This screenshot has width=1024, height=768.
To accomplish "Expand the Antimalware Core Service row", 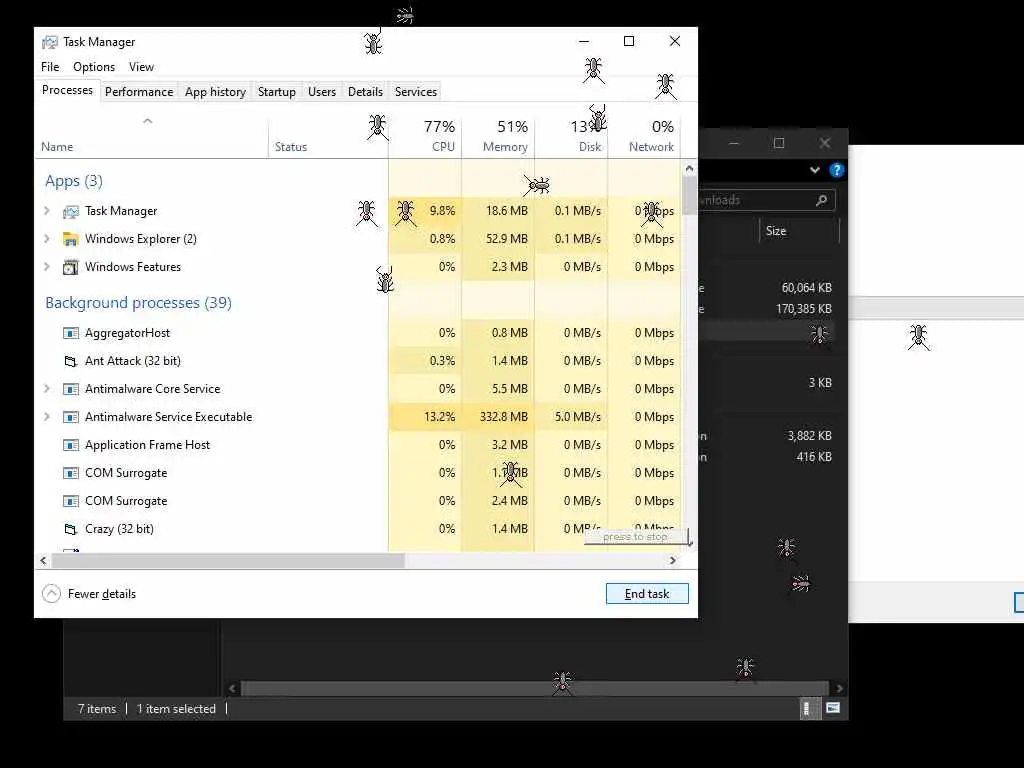I will coord(47,389).
